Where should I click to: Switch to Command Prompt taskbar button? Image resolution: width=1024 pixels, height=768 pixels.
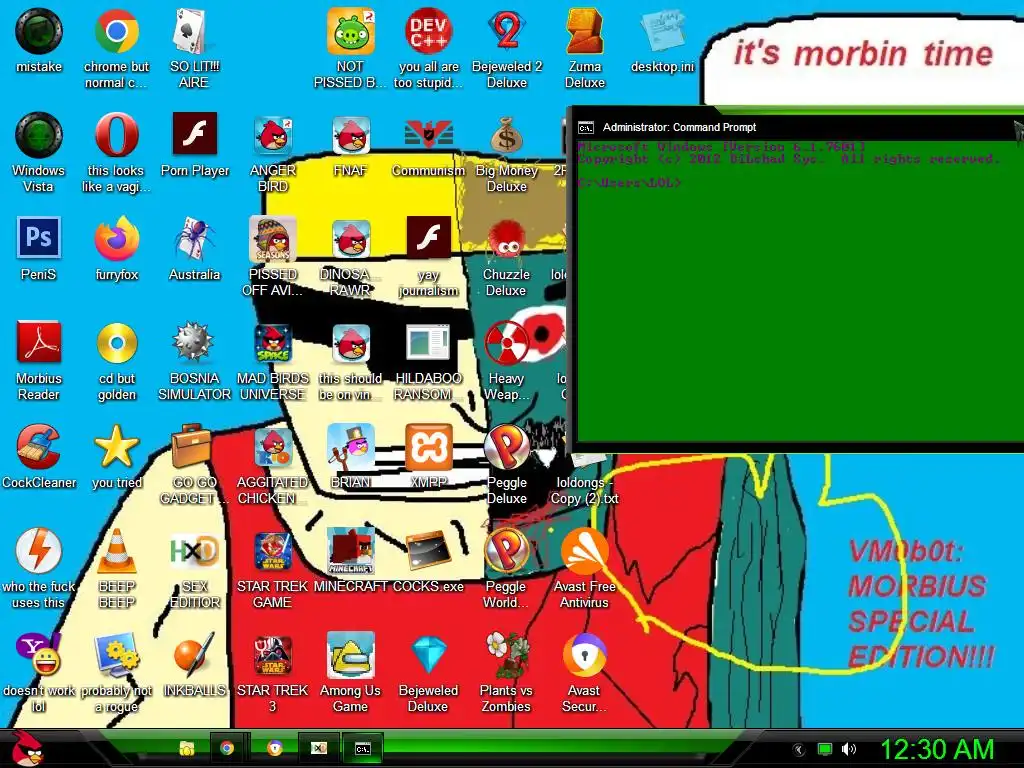[x=362, y=748]
